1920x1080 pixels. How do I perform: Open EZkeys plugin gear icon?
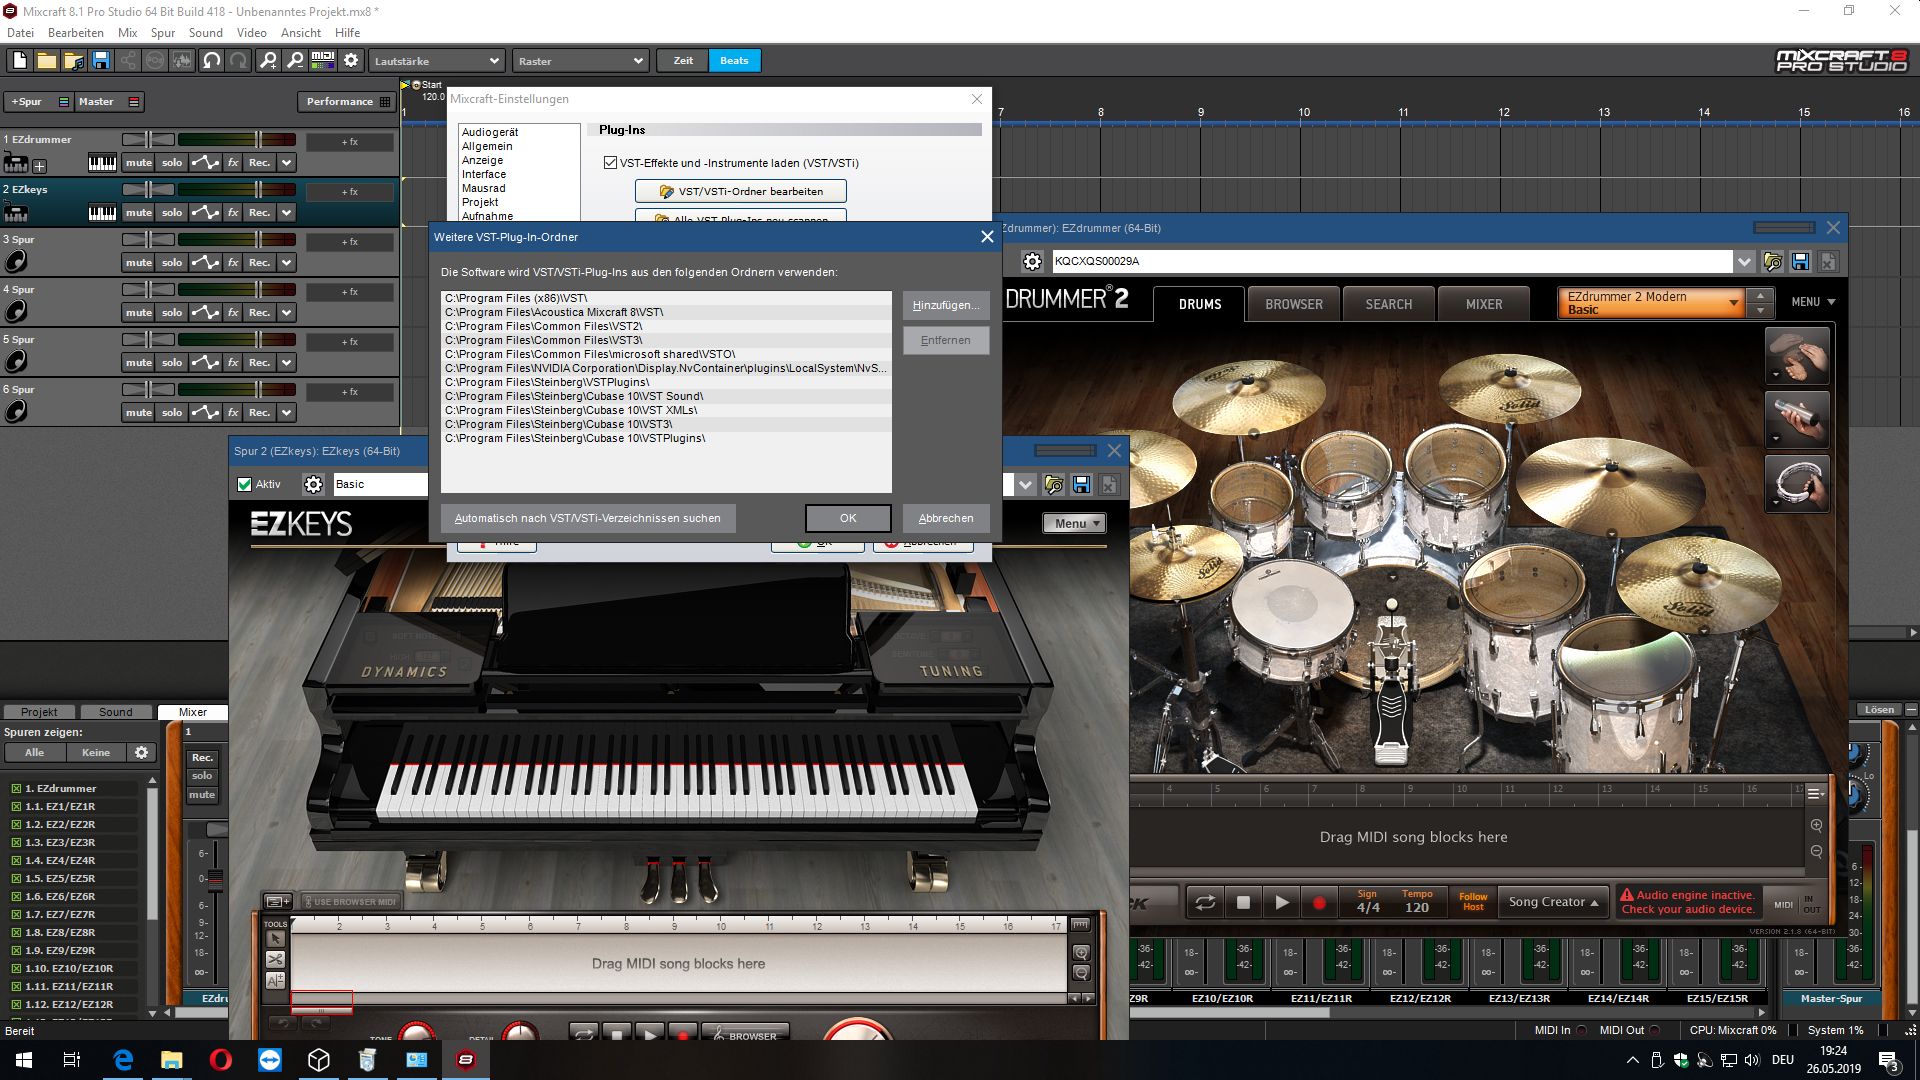[313, 485]
